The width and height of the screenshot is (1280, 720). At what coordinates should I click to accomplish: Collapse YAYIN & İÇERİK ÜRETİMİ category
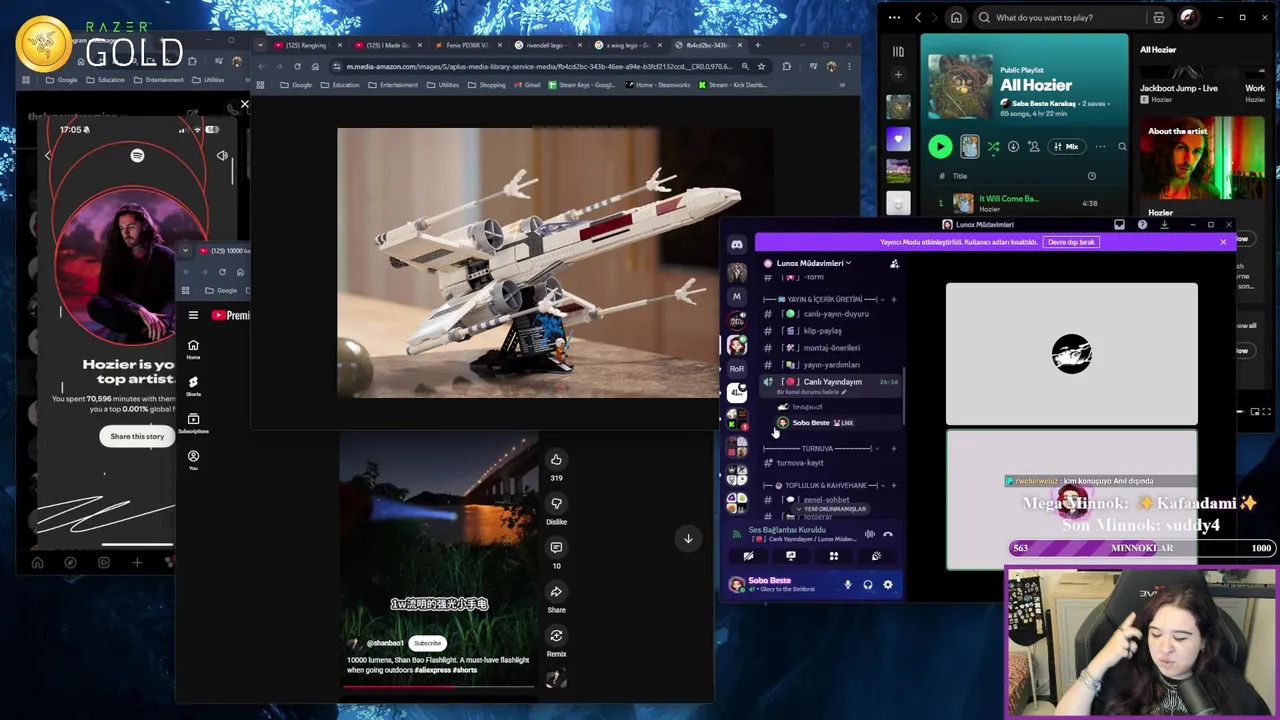coord(826,299)
